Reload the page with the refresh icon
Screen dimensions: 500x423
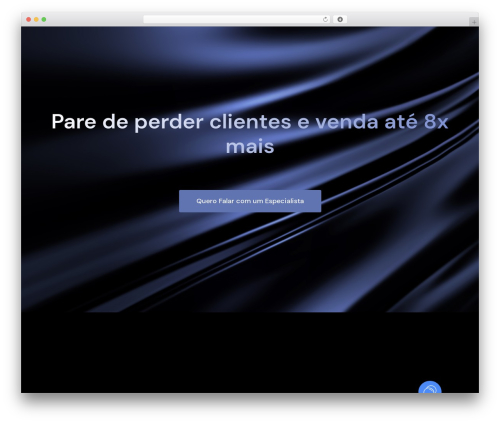pyautogui.click(x=325, y=20)
